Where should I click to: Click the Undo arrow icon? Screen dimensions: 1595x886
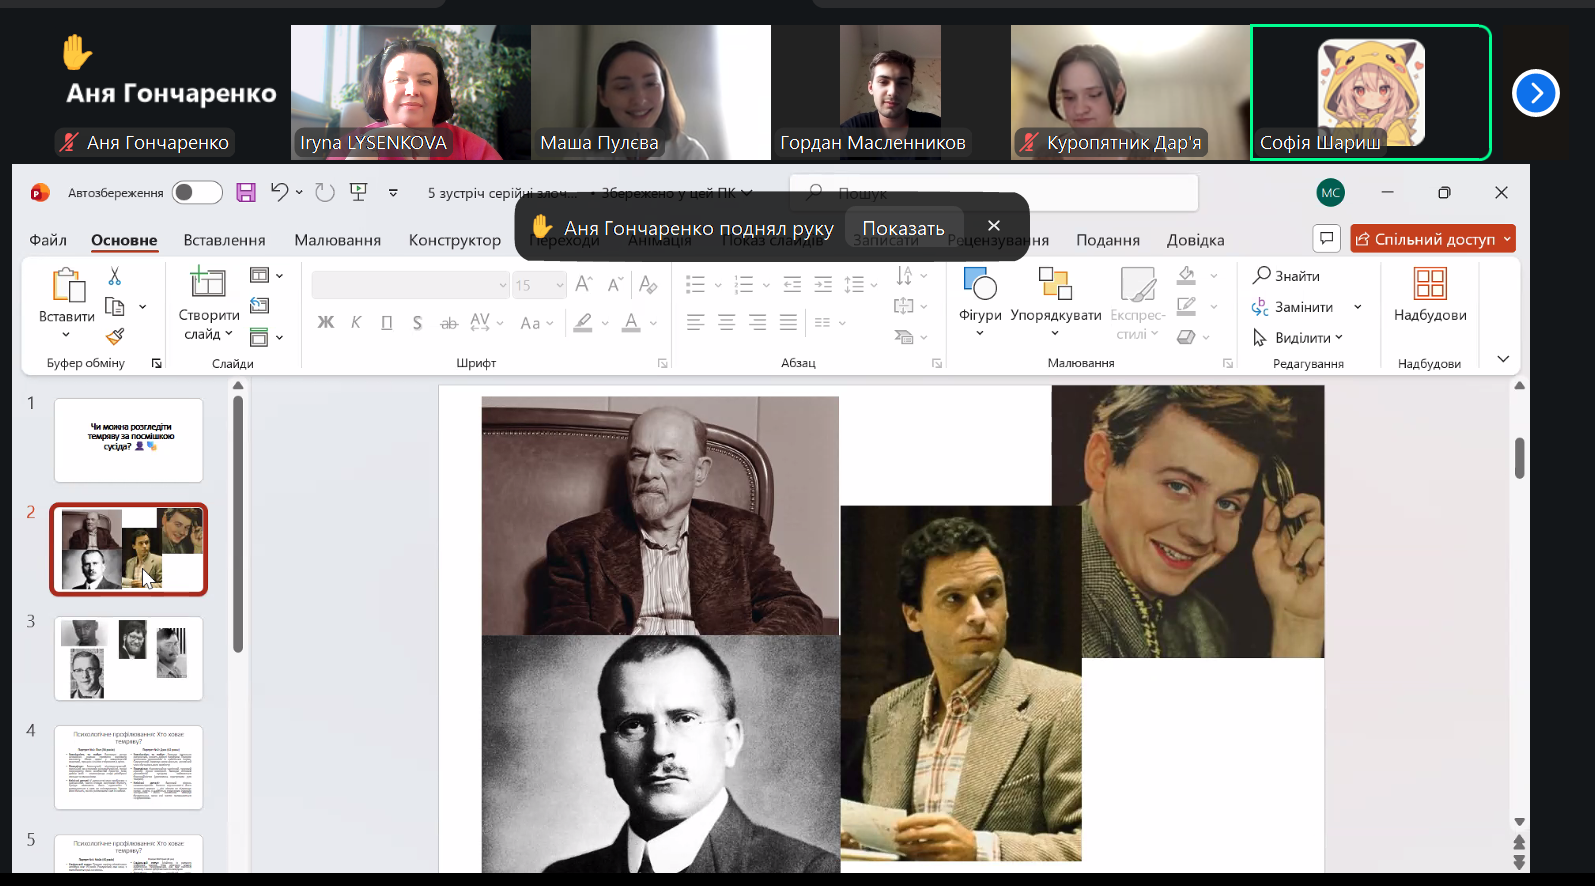tap(280, 192)
